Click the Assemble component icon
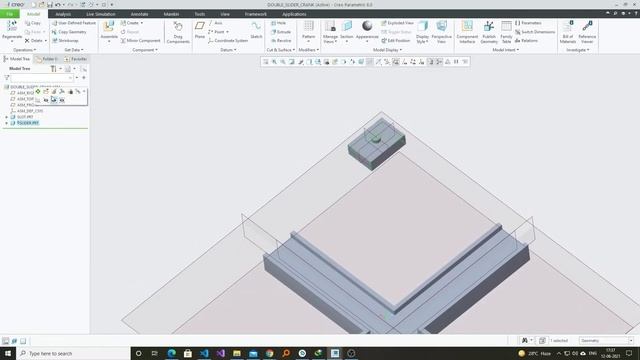 pyautogui.click(x=109, y=27)
